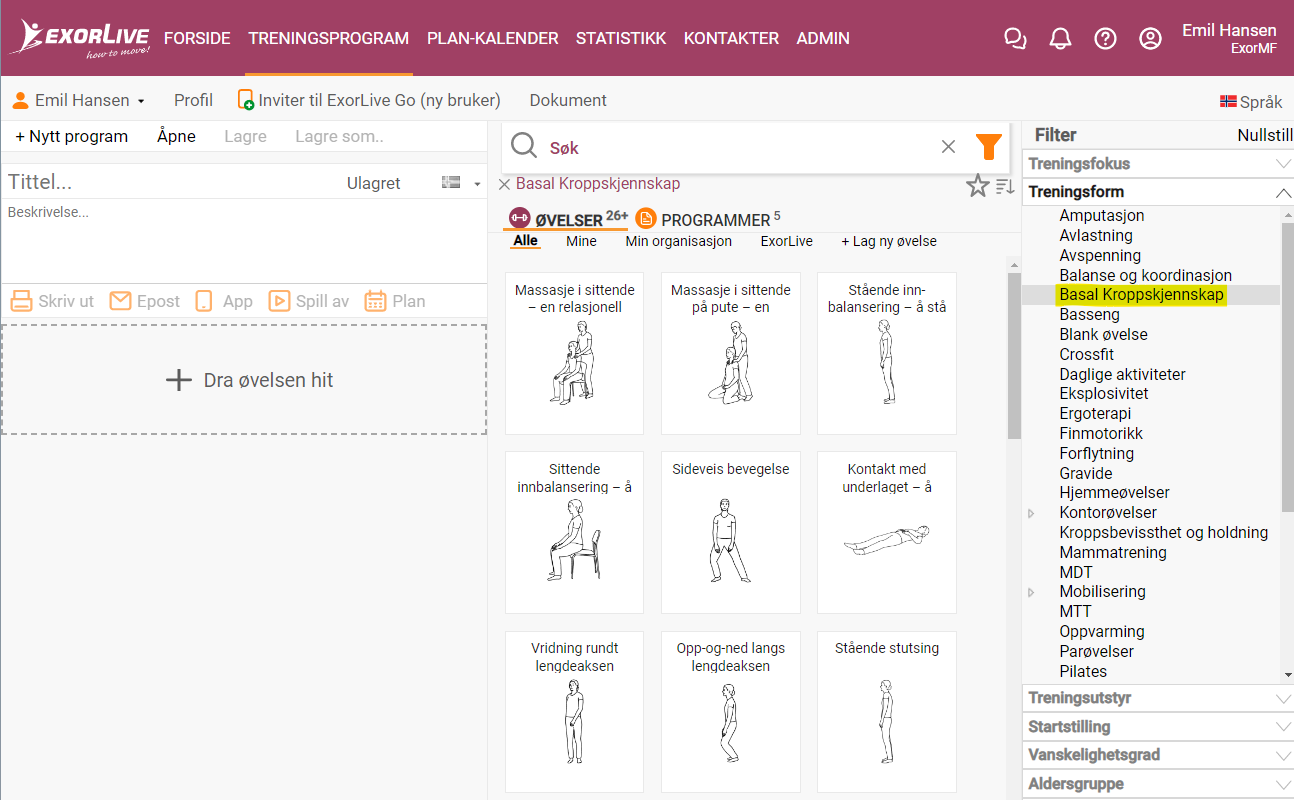Select the Kontakt med underlaget exercise
Viewport: 1294px width, 800px height.
click(887, 532)
